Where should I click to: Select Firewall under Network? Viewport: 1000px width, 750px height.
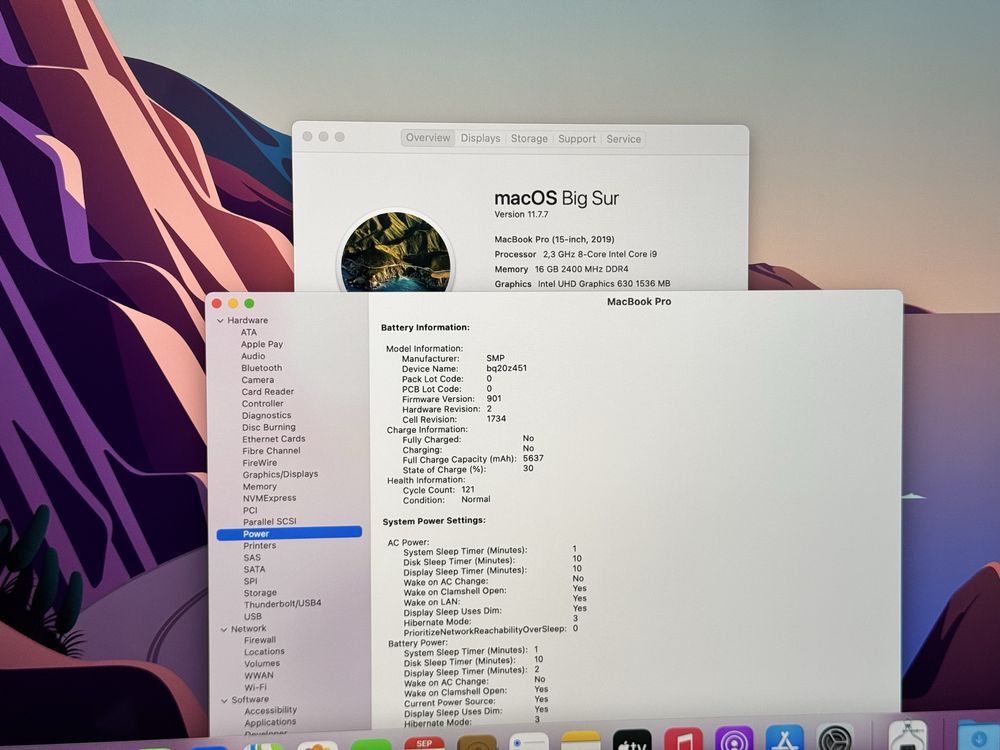point(260,640)
